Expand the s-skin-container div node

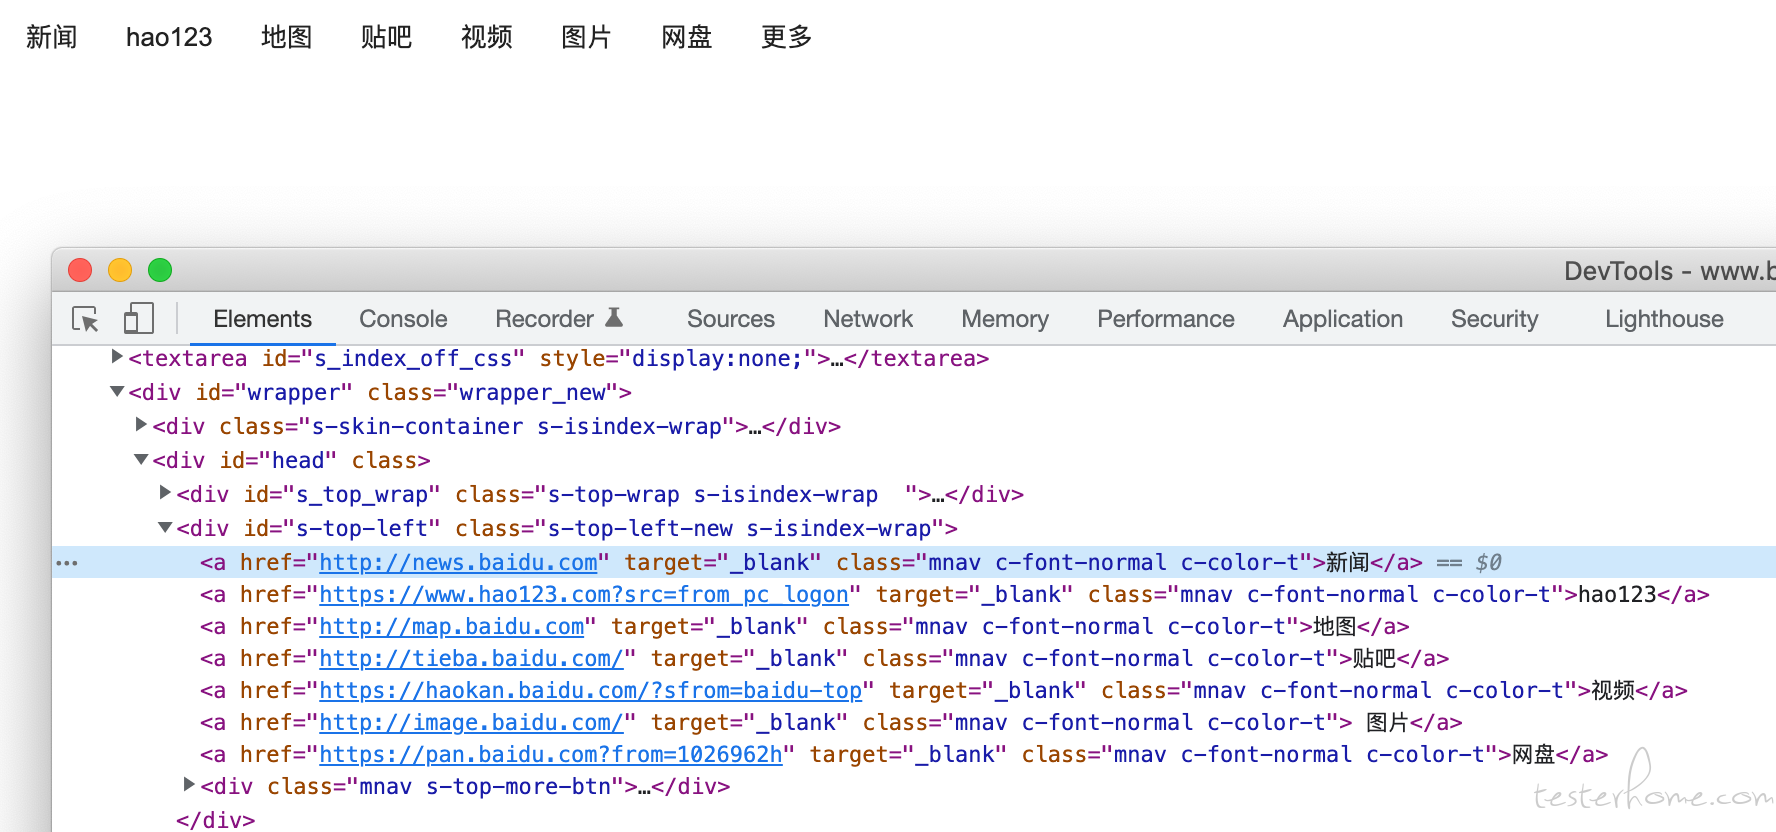point(141,425)
